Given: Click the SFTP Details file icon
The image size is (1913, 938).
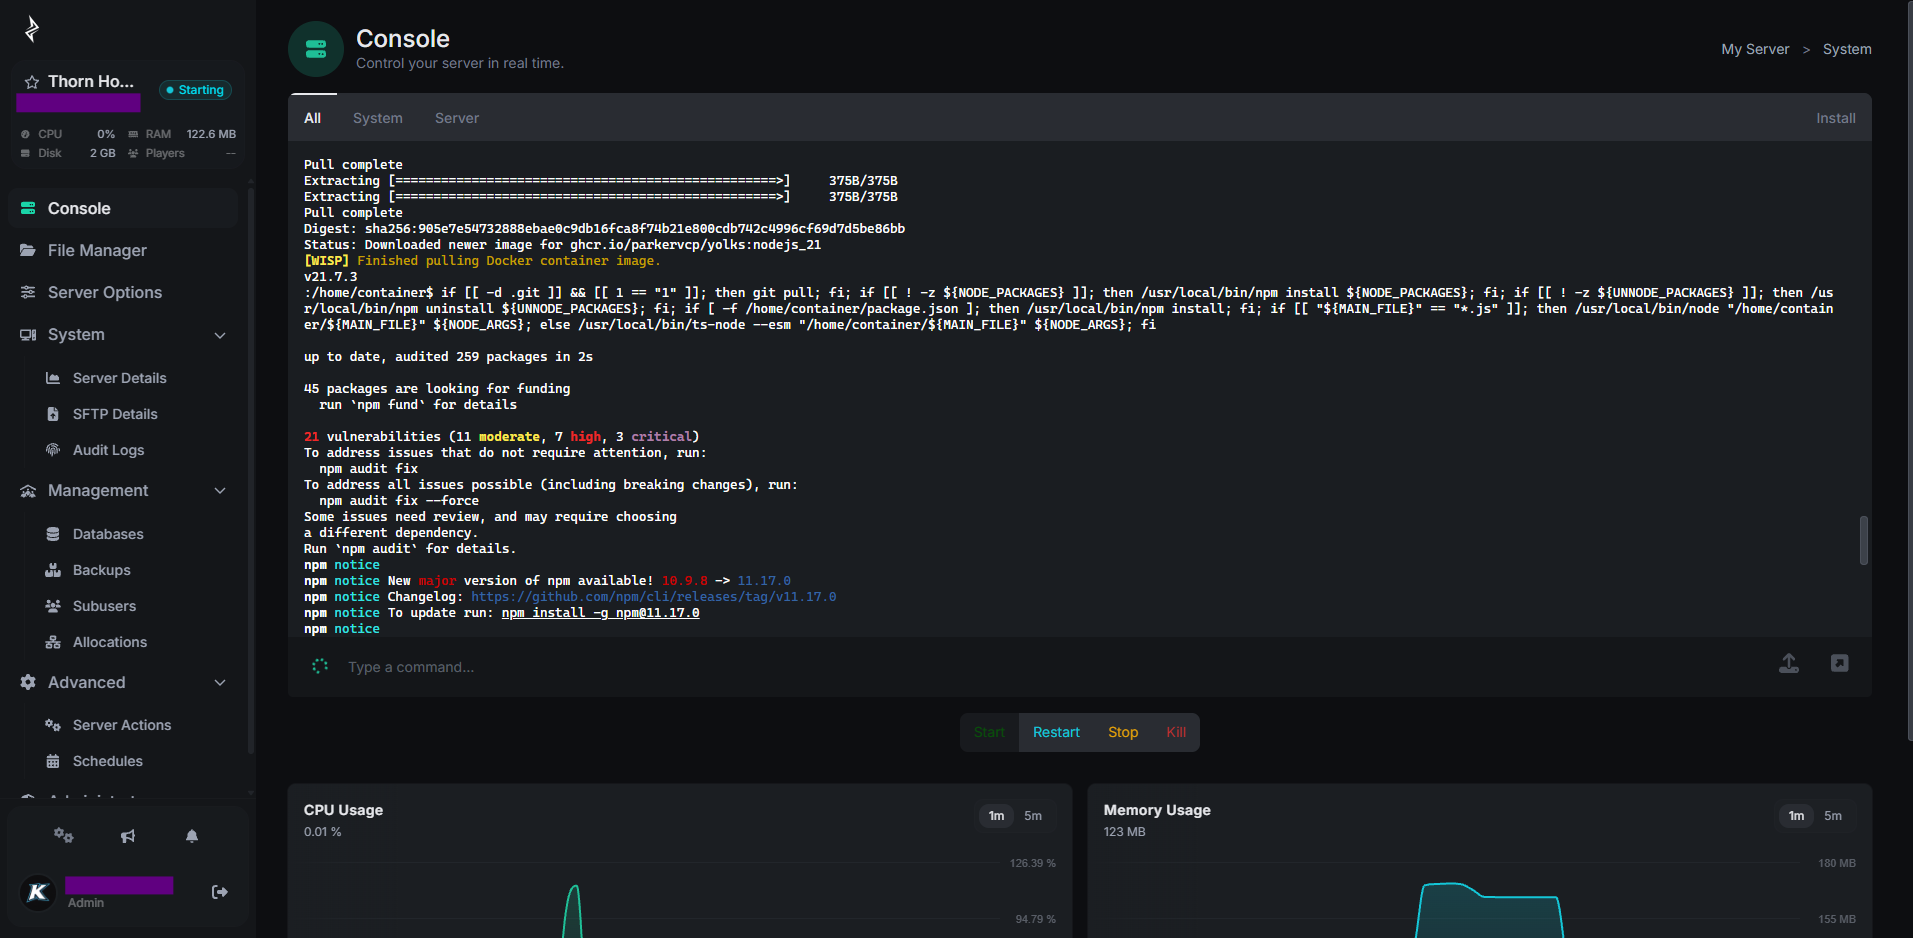Looking at the screenshot, I should pyautogui.click(x=53, y=414).
